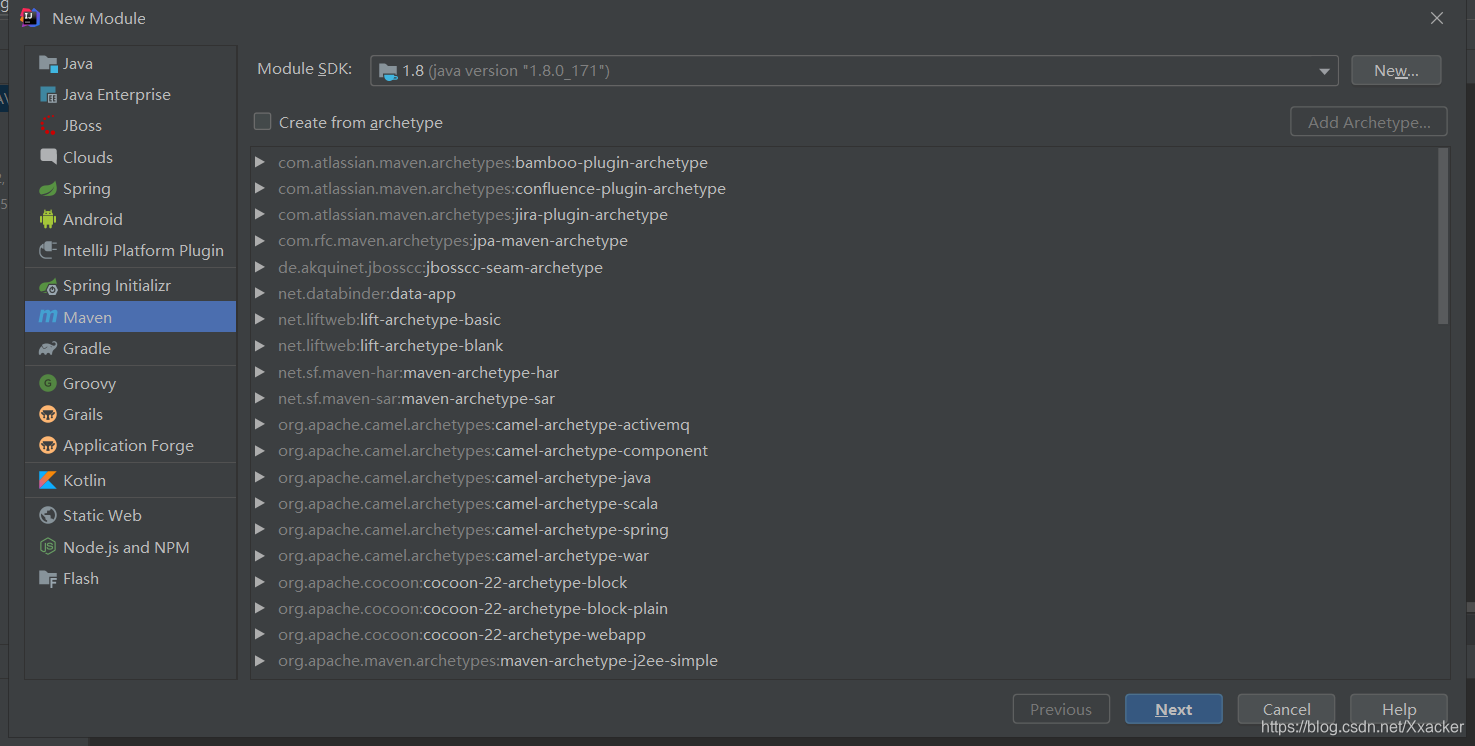Click the Static Web globe icon
This screenshot has width=1475, height=746.
(x=48, y=515)
